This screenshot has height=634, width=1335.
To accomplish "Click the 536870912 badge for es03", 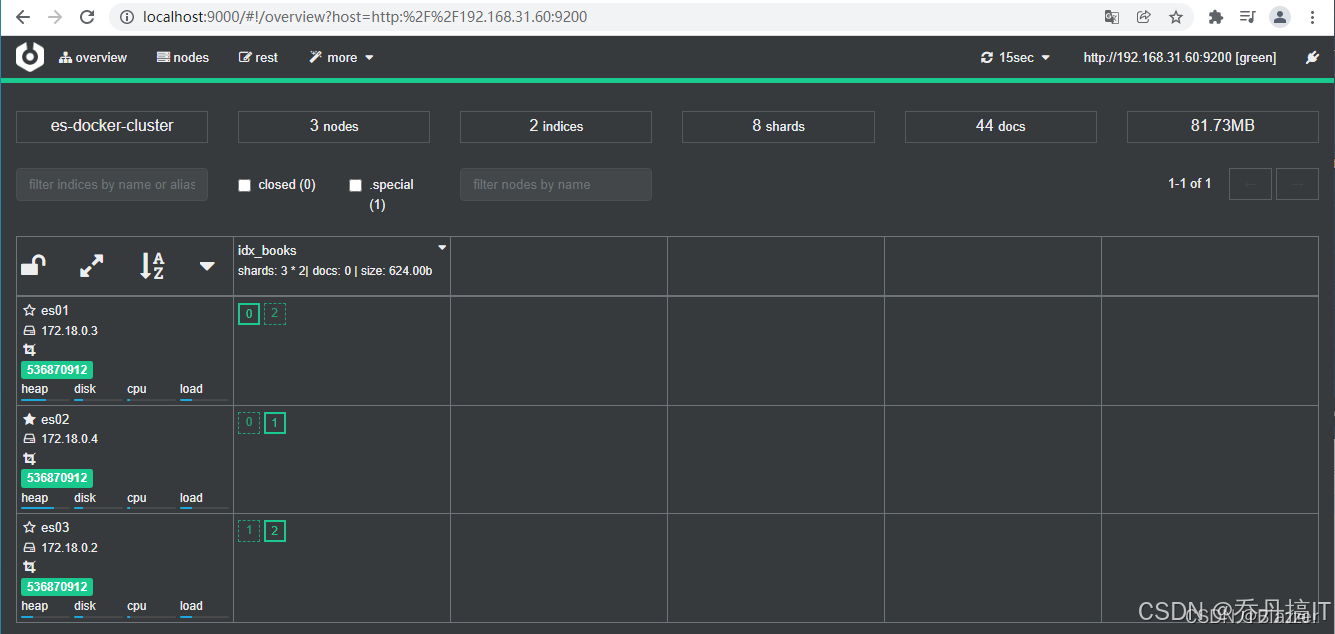I will point(57,587).
